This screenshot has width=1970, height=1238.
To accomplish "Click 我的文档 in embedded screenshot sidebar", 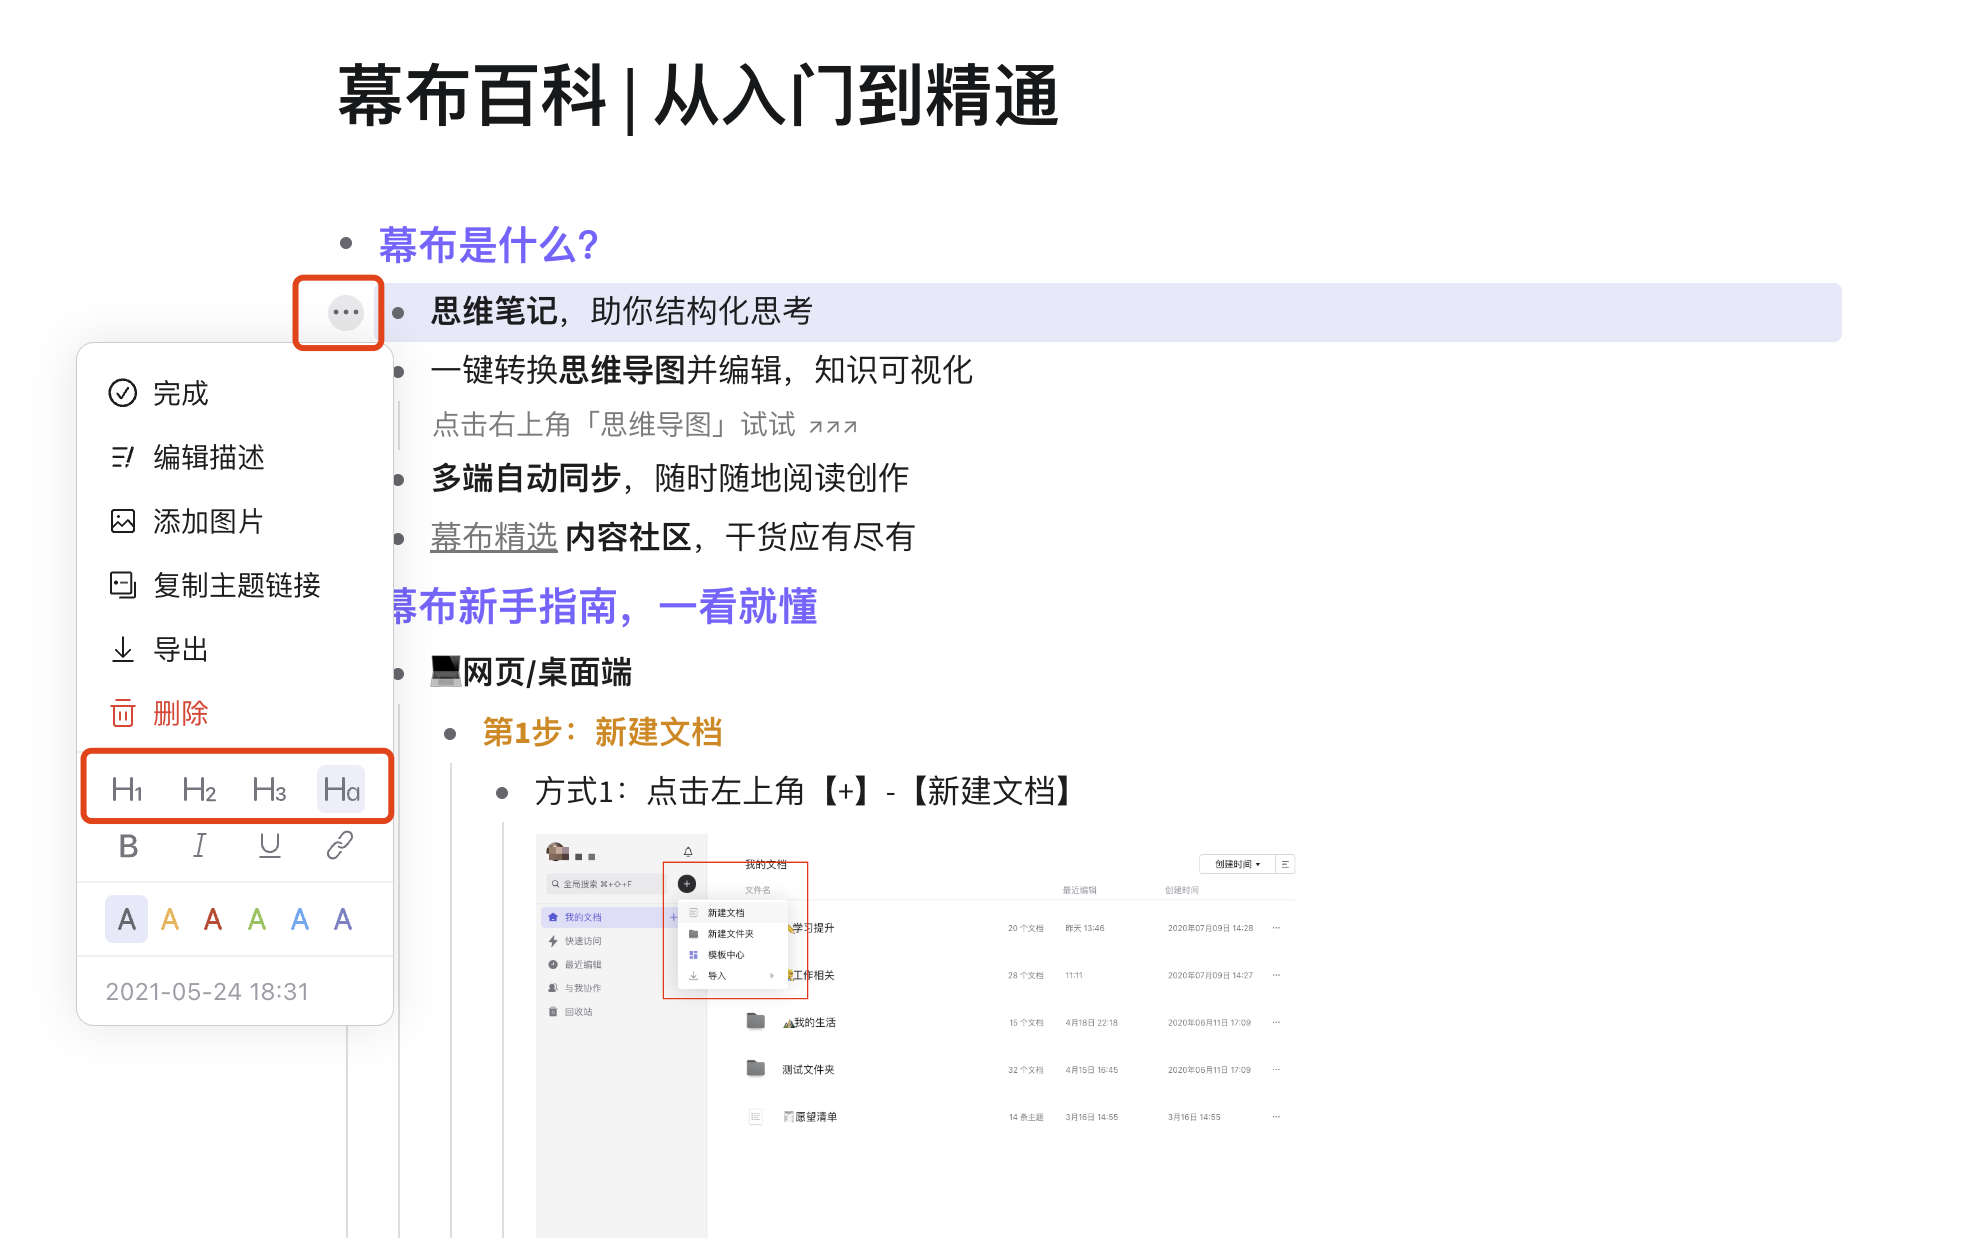I will click(583, 917).
